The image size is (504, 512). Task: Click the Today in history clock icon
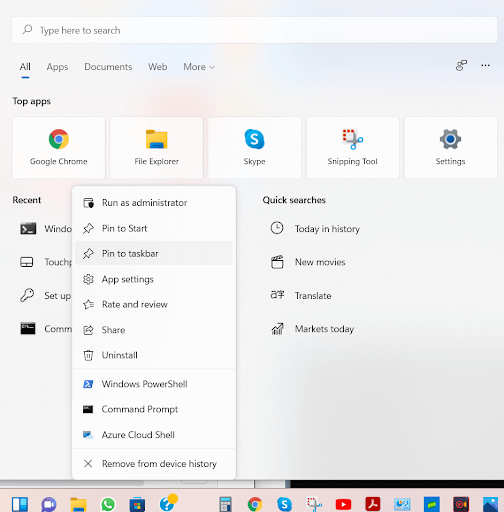(x=277, y=228)
